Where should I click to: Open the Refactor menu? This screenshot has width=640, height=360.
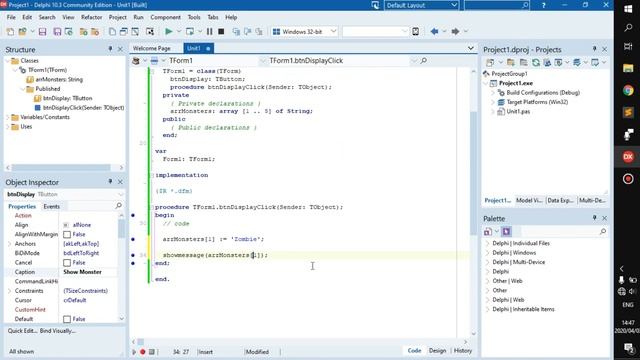[91, 17]
